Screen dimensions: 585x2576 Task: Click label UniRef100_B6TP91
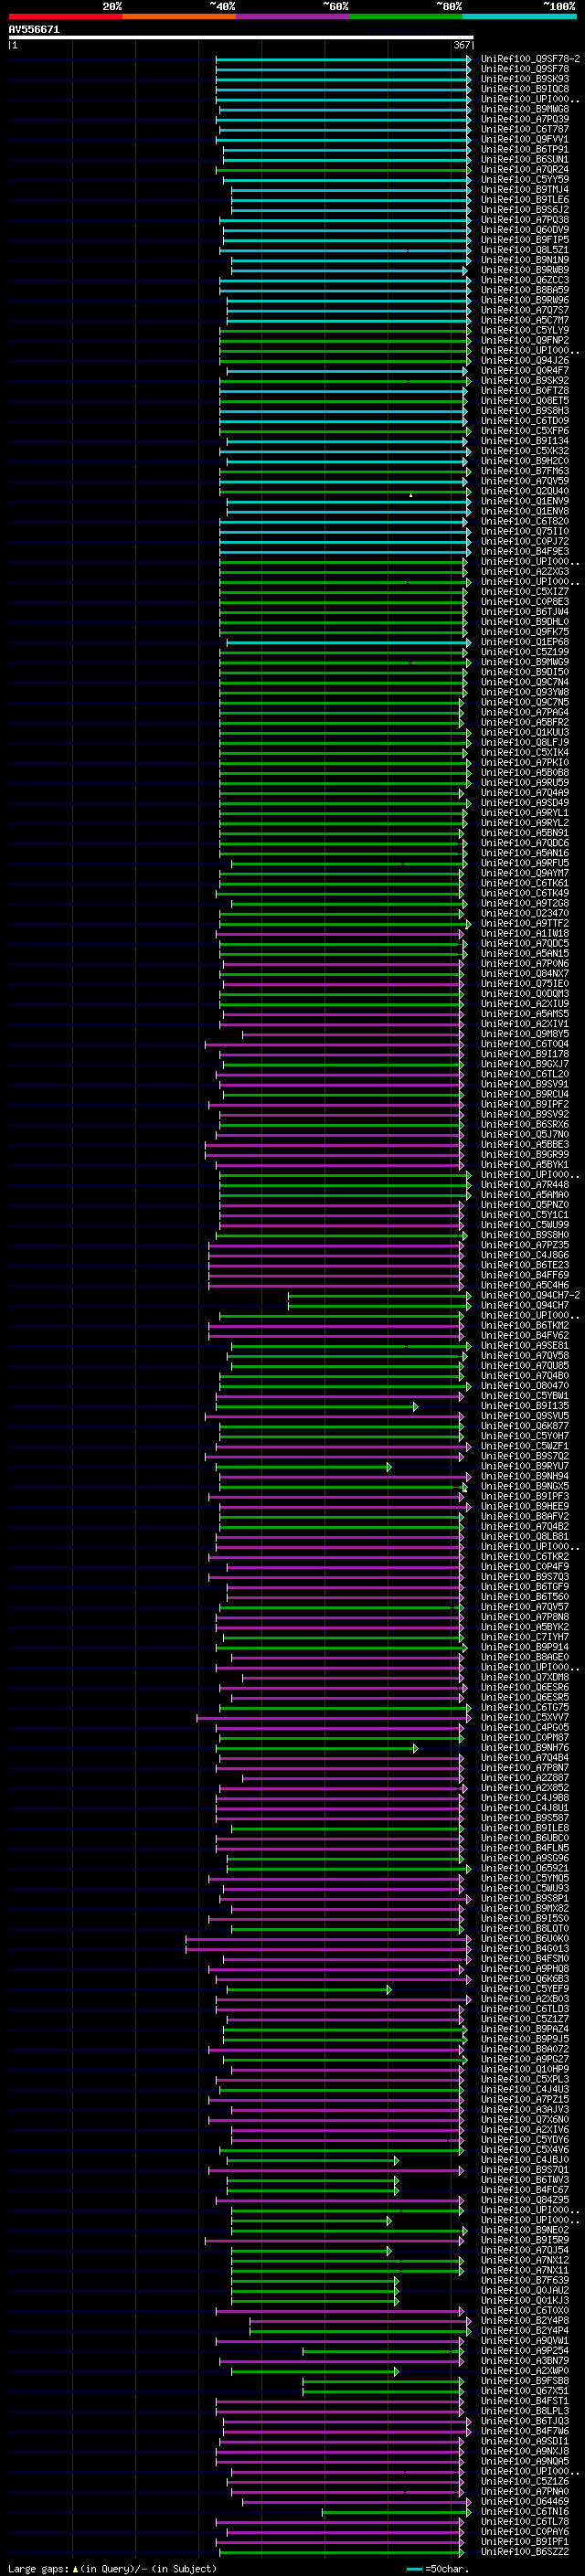[525, 149]
